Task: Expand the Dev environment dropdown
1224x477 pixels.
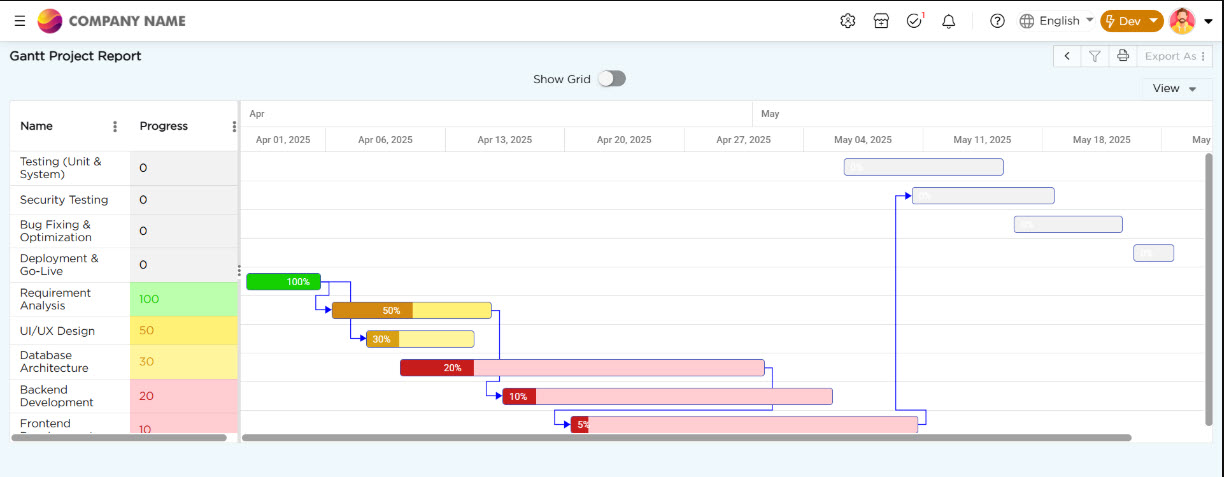Action: pyautogui.click(x=1131, y=21)
